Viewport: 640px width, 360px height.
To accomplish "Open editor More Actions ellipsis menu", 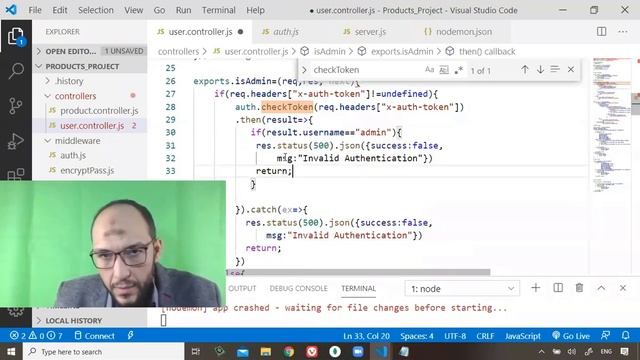I will pos(622,31).
